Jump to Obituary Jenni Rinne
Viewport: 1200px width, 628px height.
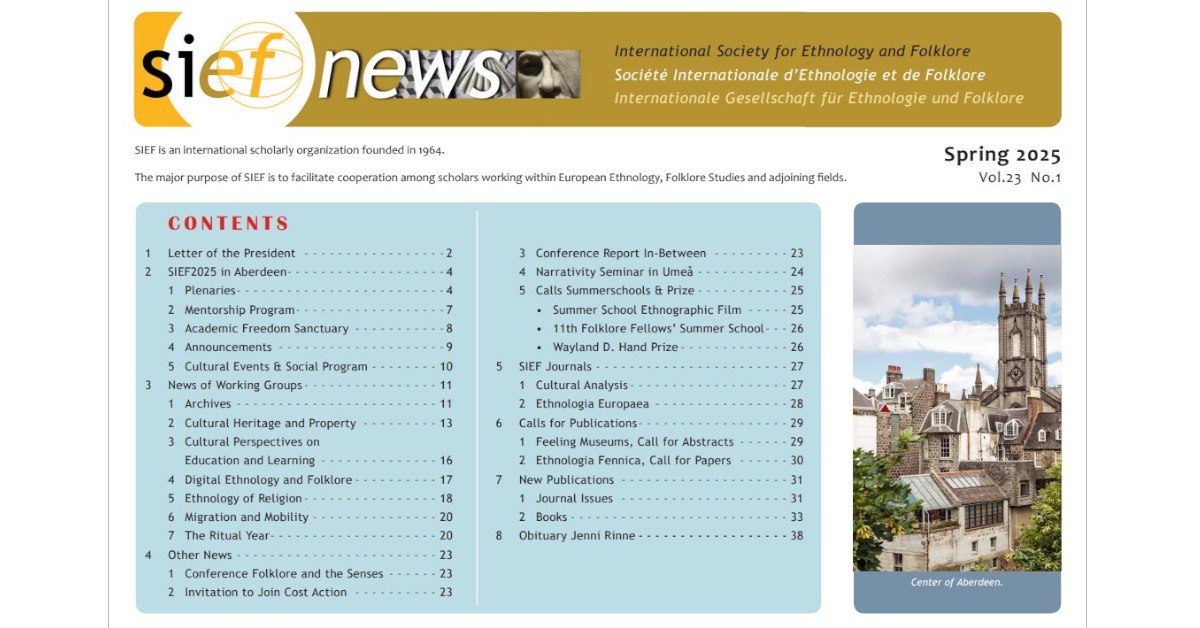coord(578,536)
